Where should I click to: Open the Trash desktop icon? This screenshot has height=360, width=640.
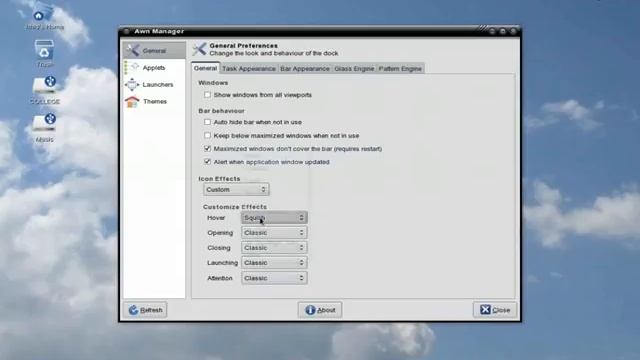point(44,53)
